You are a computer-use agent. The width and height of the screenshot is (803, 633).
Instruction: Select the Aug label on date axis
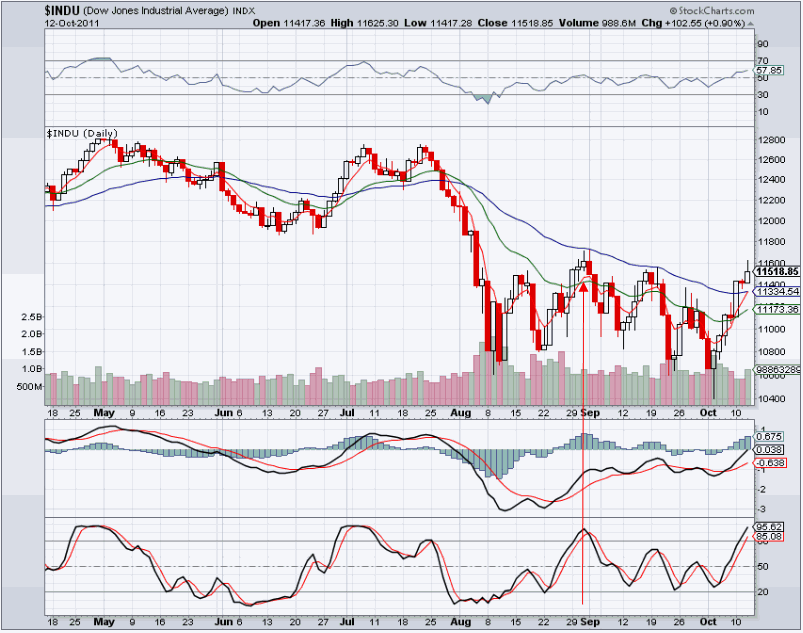pos(459,411)
